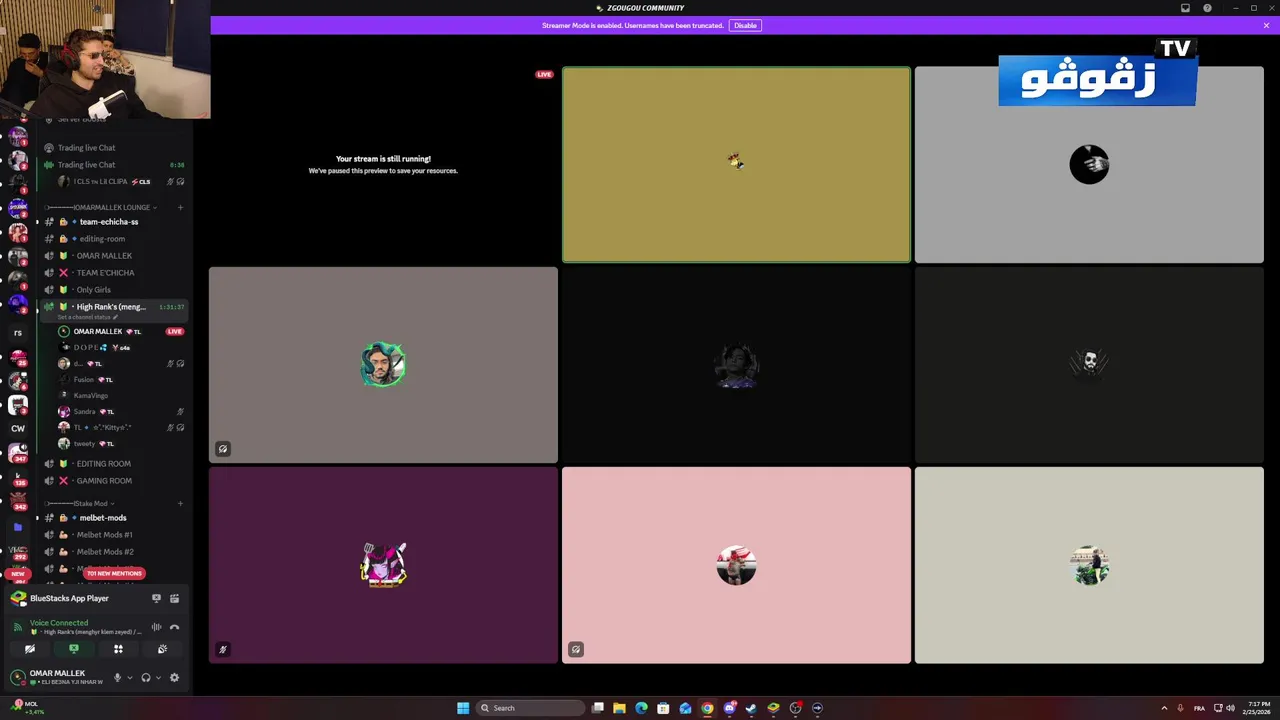Collapse the OMARMALLEK LOUNGE category
Screen dimensions: 1280x720
101,207
